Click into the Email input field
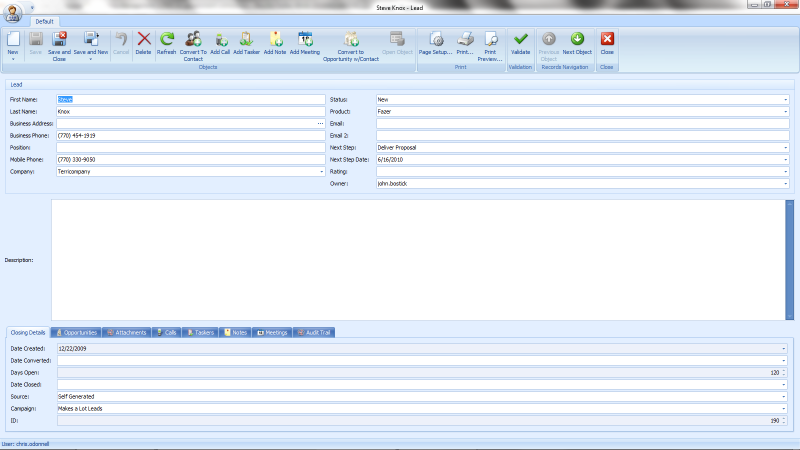The image size is (800, 450). click(x=580, y=124)
